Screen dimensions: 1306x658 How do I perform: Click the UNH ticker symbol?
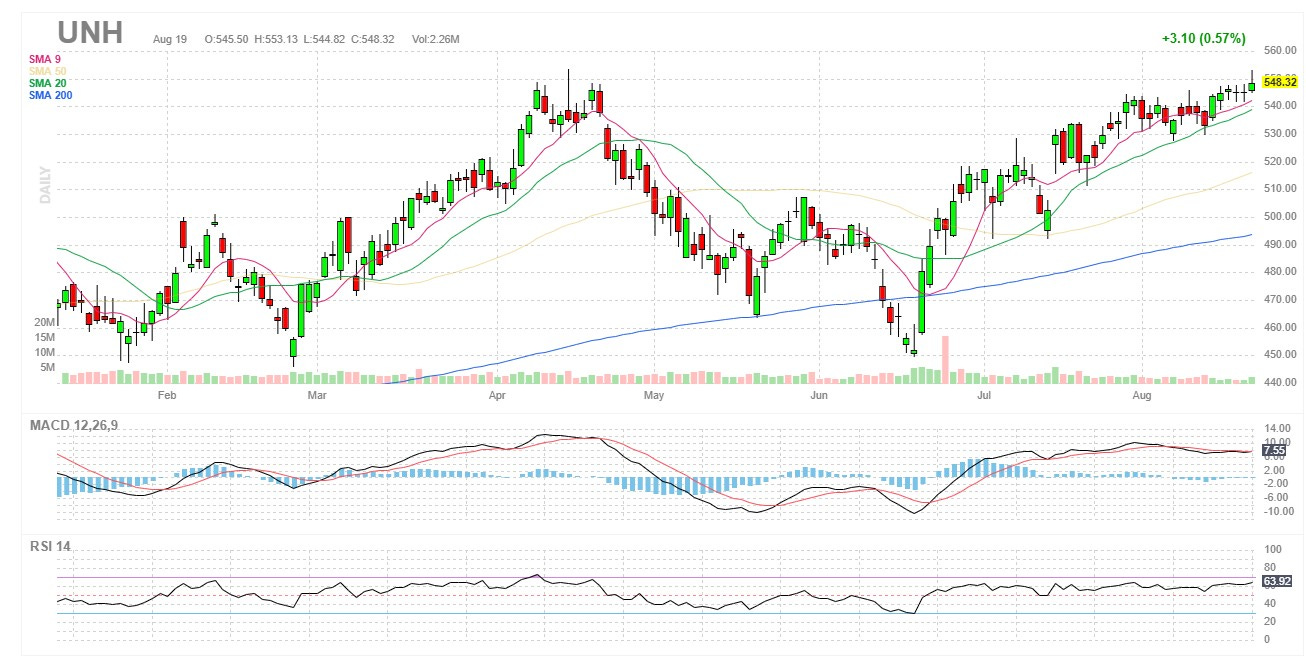(x=90, y=33)
